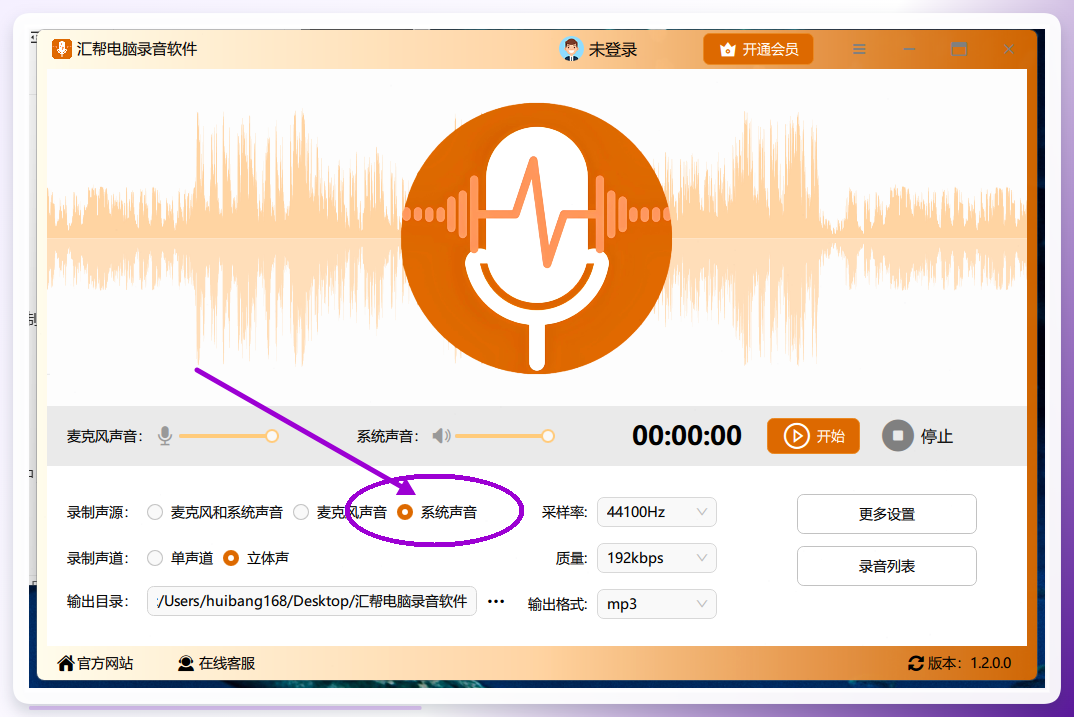Browse output folder with three-dots icon
1074x717 pixels.
pyautogui.click(x=496, y=601)
